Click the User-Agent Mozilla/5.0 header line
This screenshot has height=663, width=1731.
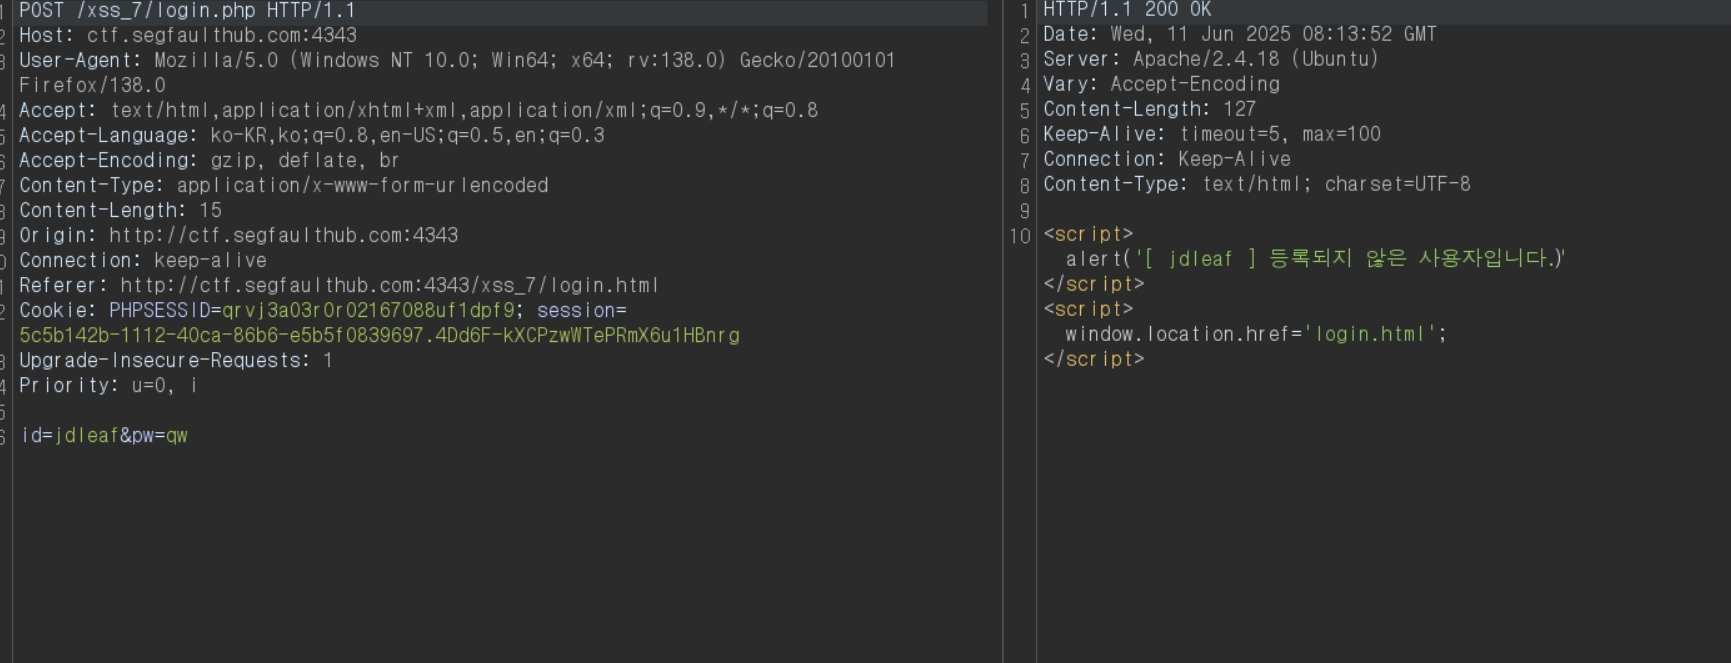click(457, 60)
